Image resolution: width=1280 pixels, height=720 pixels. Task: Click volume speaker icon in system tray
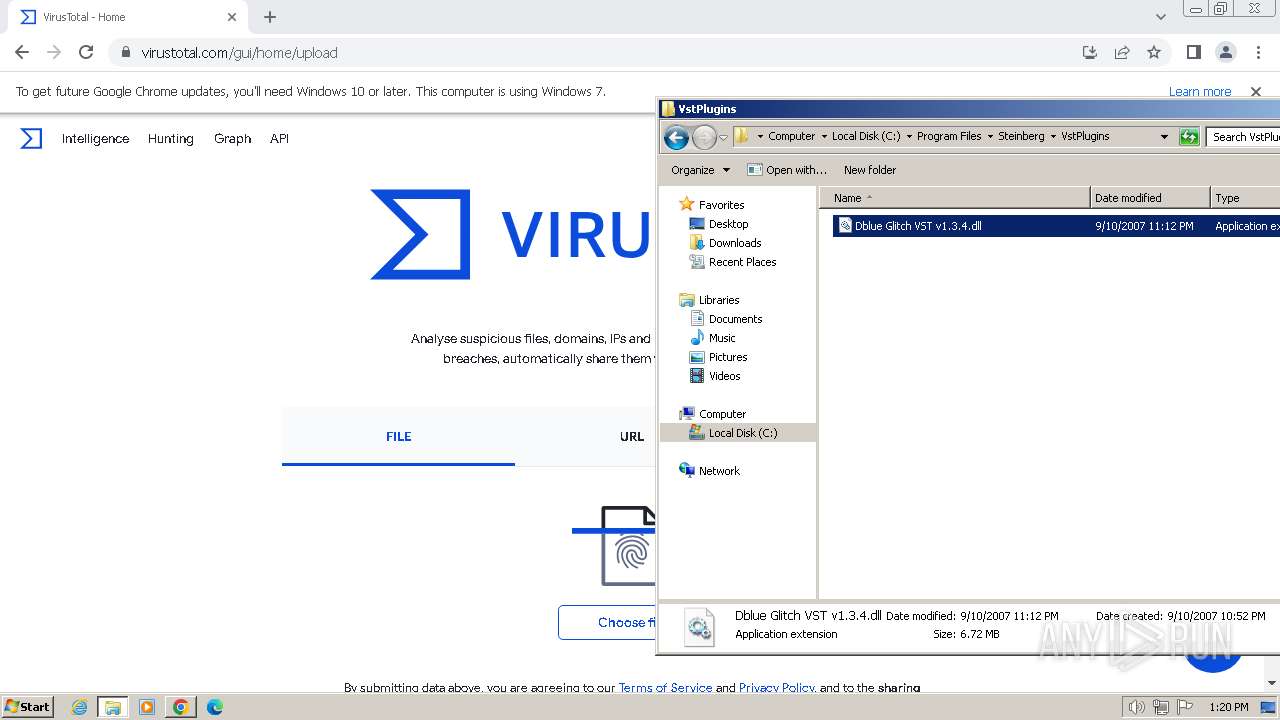point(1136,707)
